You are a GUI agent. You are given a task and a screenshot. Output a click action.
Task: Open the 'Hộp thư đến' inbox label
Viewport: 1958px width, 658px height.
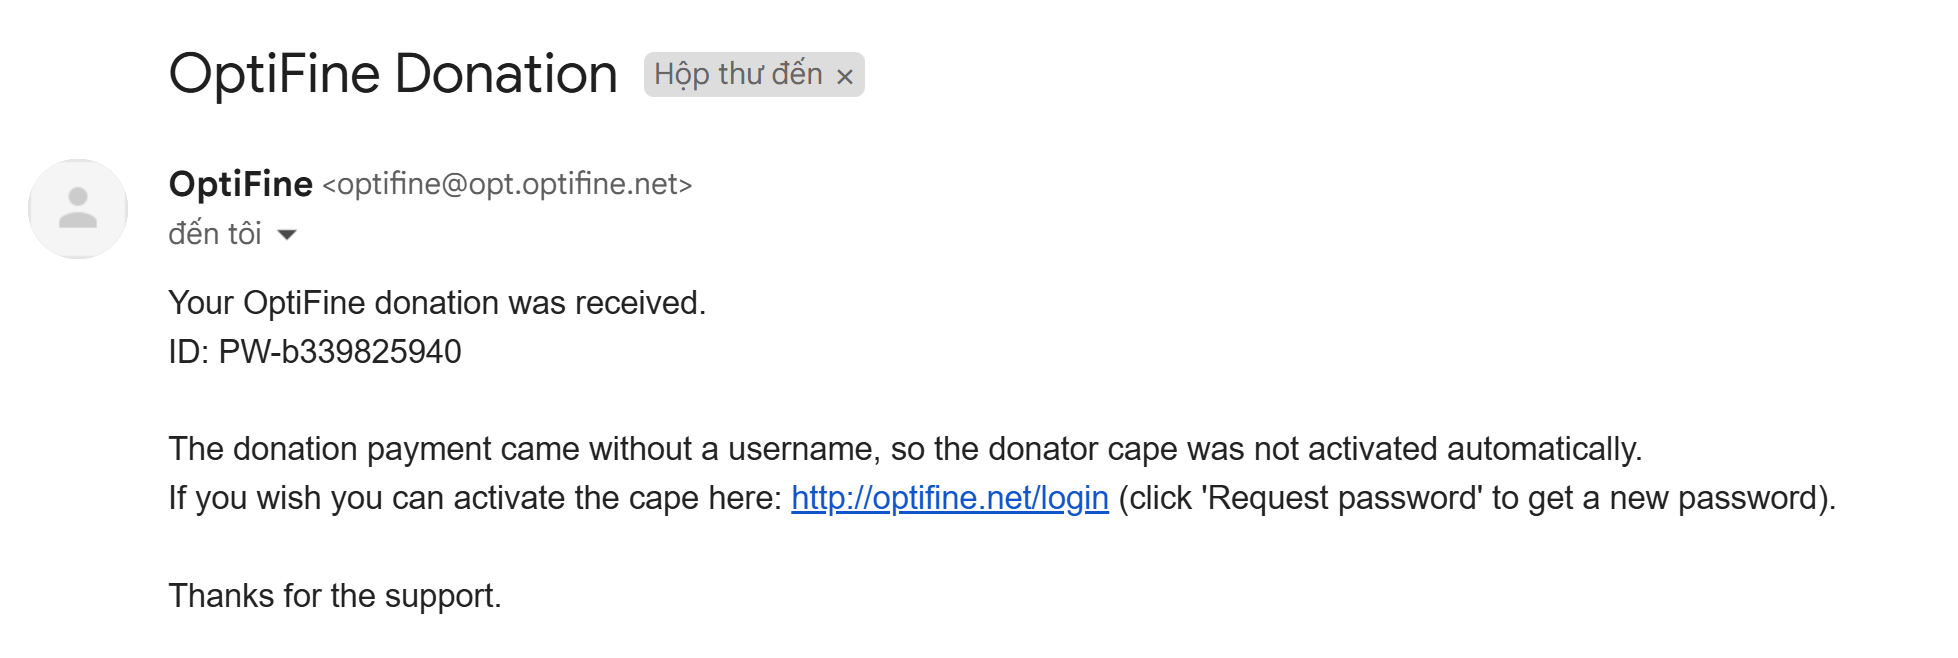738,74
